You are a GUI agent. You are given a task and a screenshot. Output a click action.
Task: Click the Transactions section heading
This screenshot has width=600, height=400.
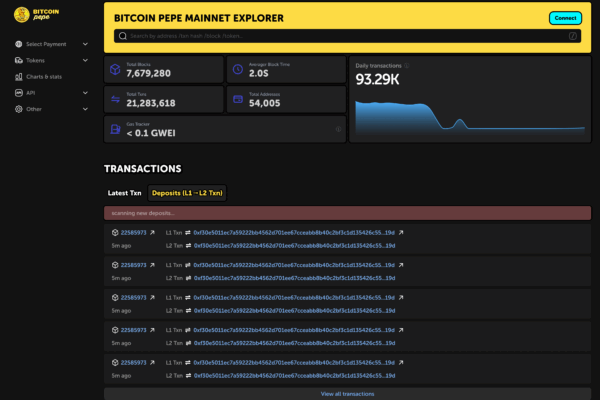pyautogui.click(x=143, y=169)
